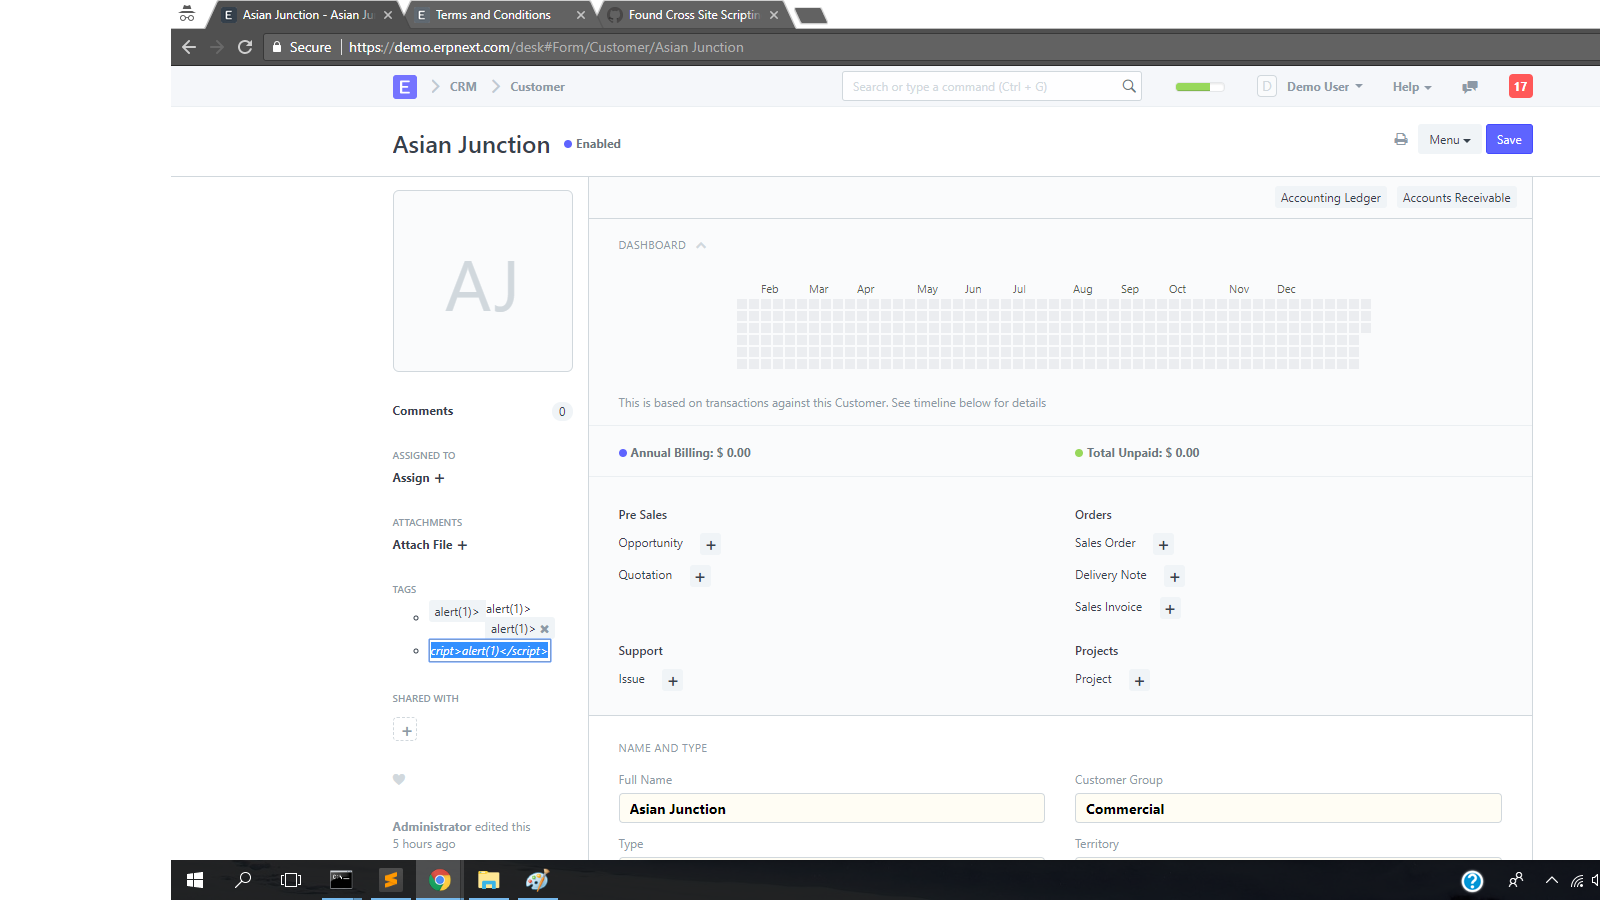Open notifications via the red 17 badge

1520,86
